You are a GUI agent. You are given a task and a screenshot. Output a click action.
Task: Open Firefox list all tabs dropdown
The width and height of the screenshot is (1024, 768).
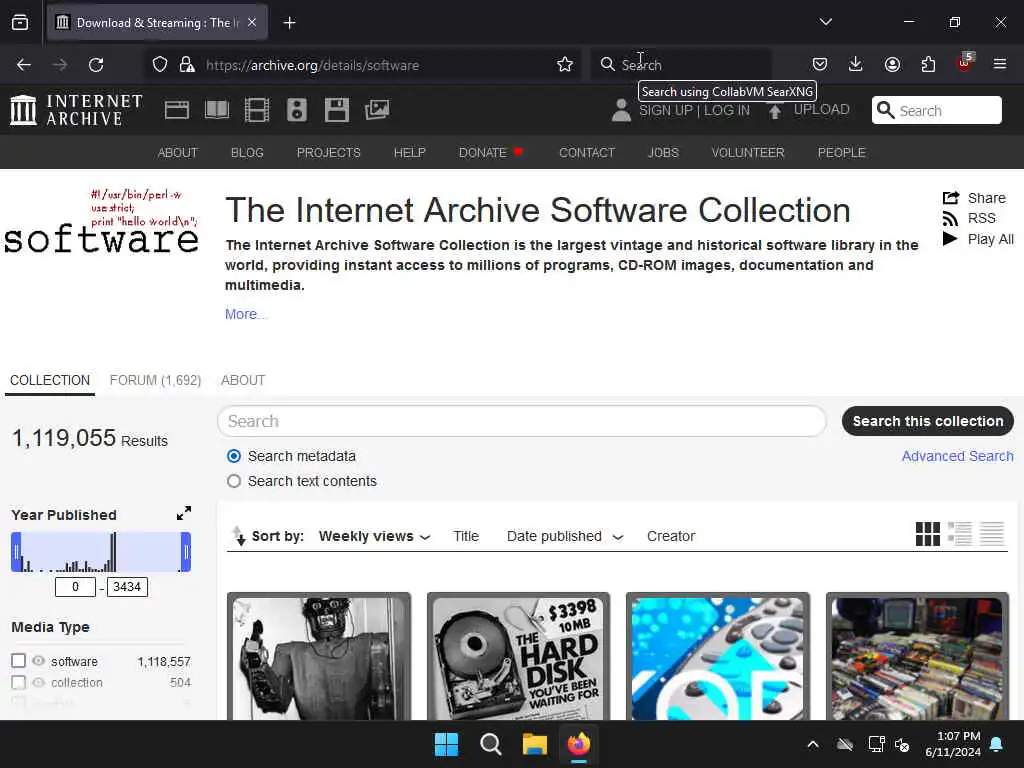pyautogui.click(x=825, y=22)
